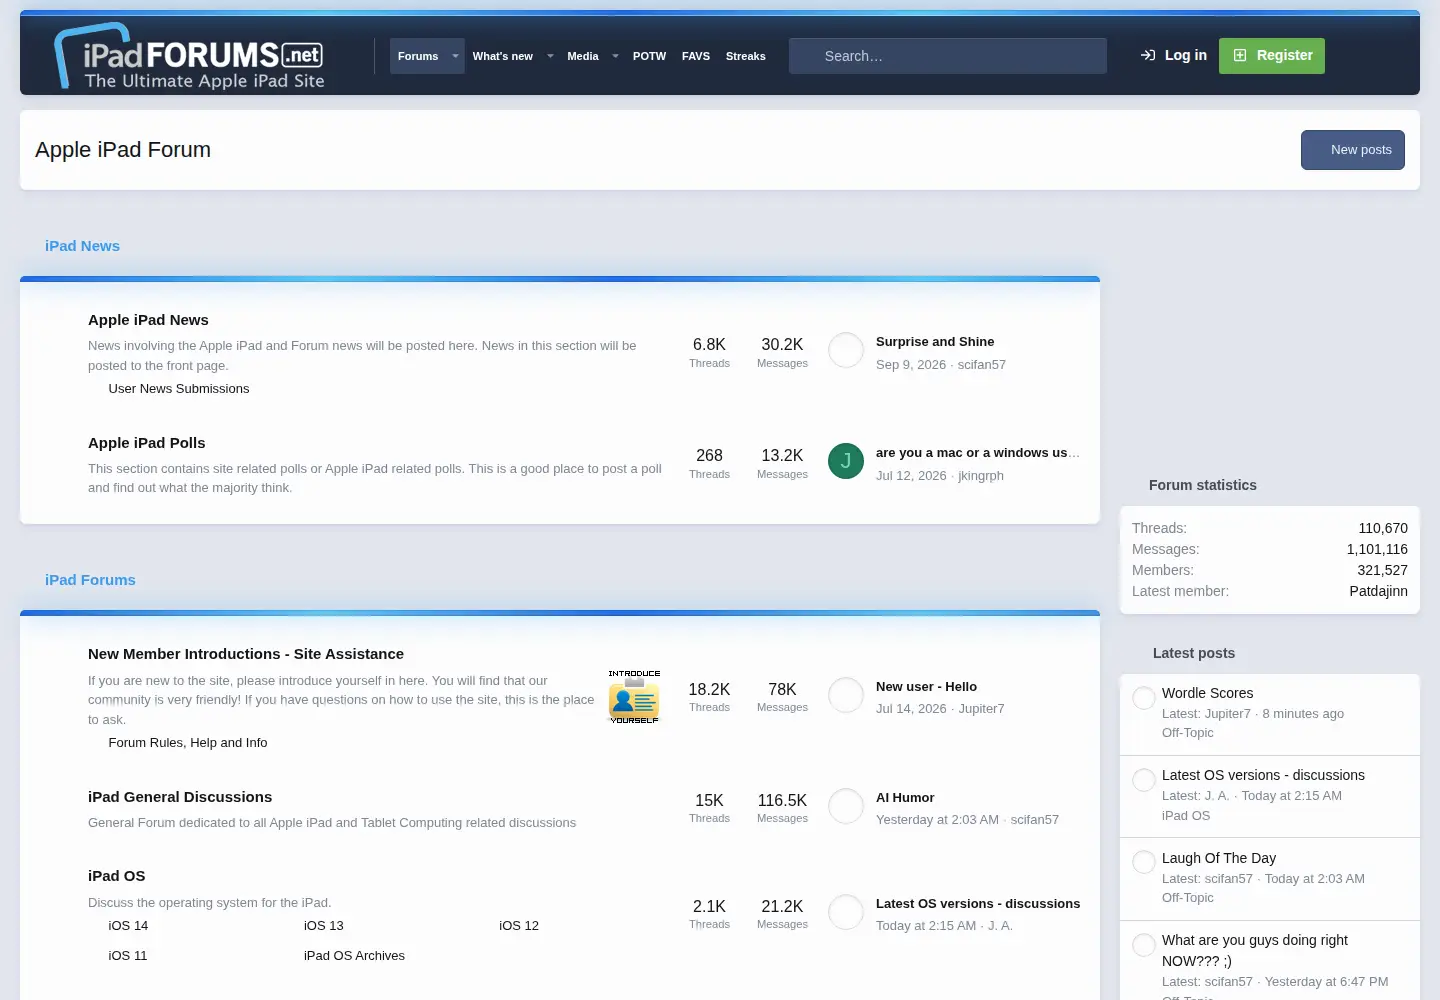Open the iPad OS Archives sub-forum

pos(354,956)
